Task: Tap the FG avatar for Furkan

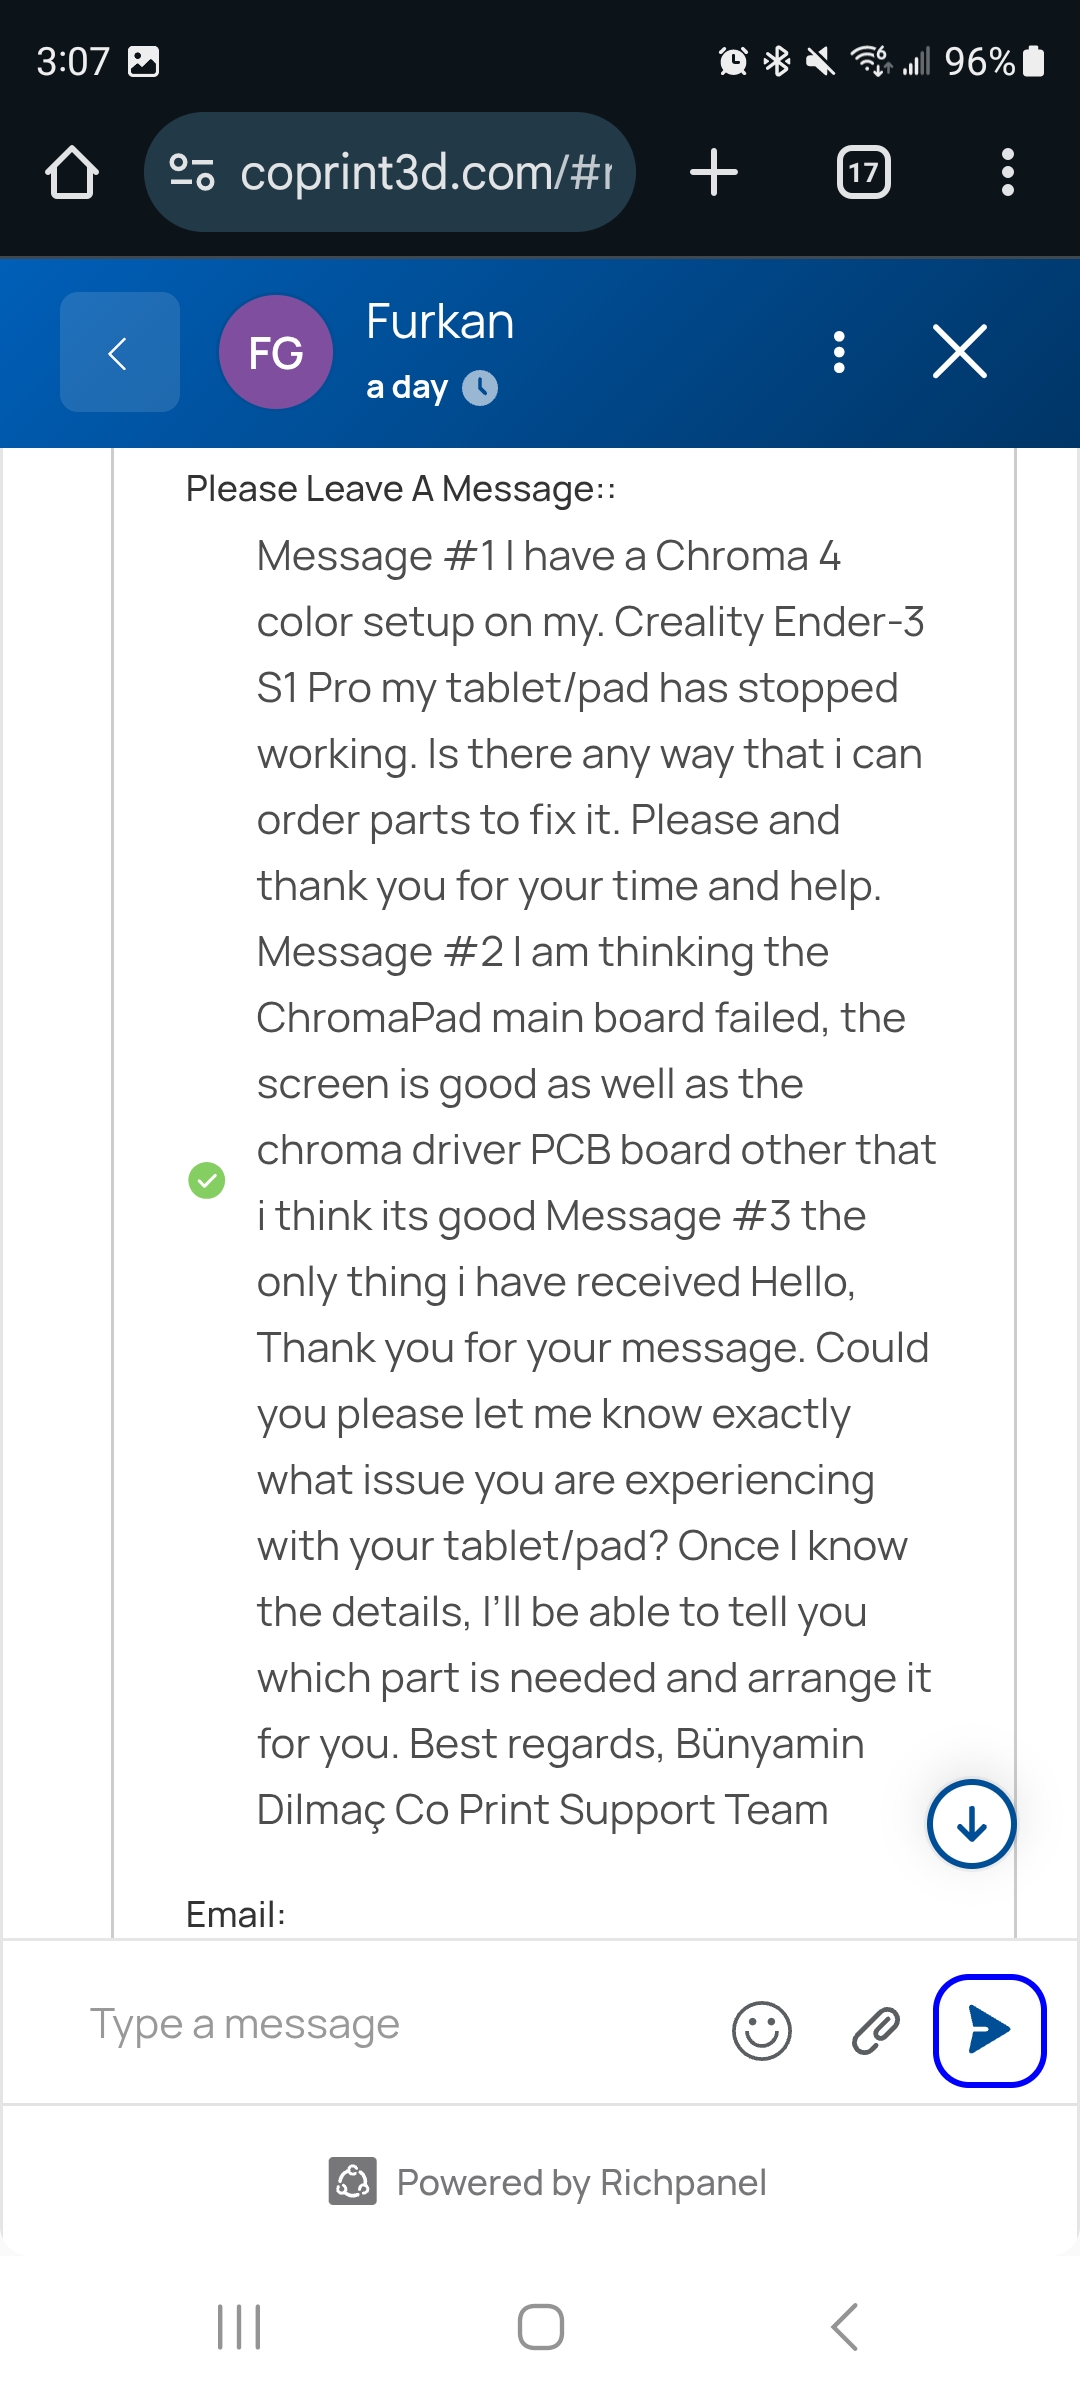Action: [275, 352]
